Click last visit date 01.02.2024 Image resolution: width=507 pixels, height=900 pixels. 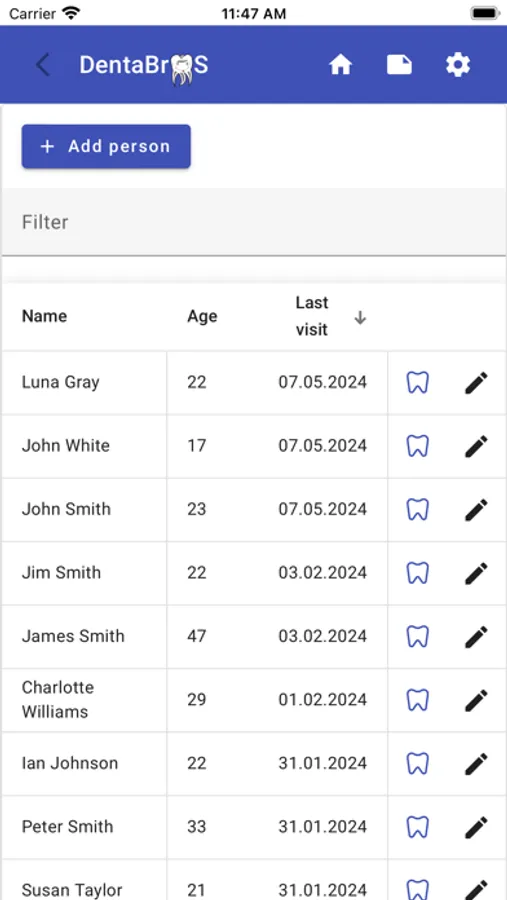pyautogui.click(x=323, y=700)
